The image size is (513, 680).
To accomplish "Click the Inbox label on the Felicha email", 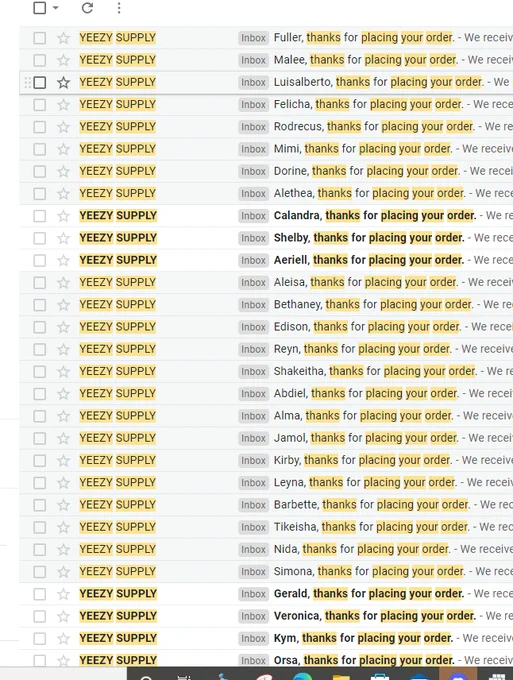I will coord(253,105).
